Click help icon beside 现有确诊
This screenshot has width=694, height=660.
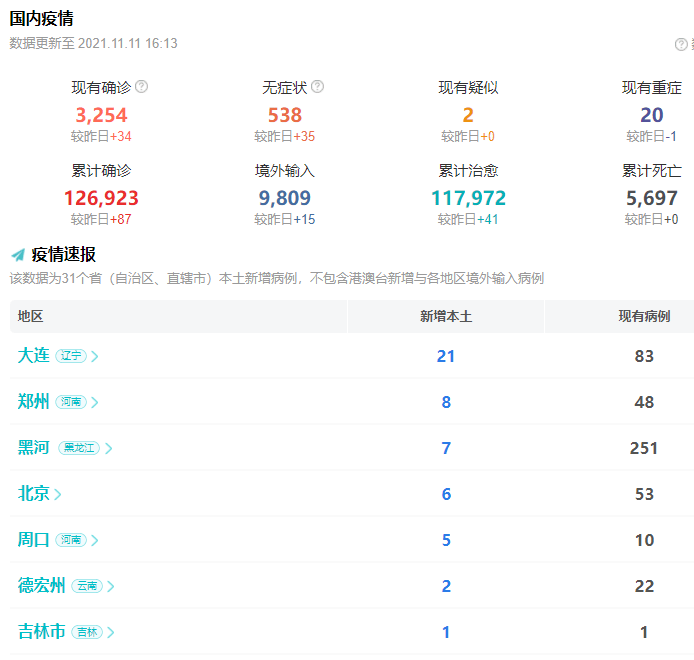141,87
